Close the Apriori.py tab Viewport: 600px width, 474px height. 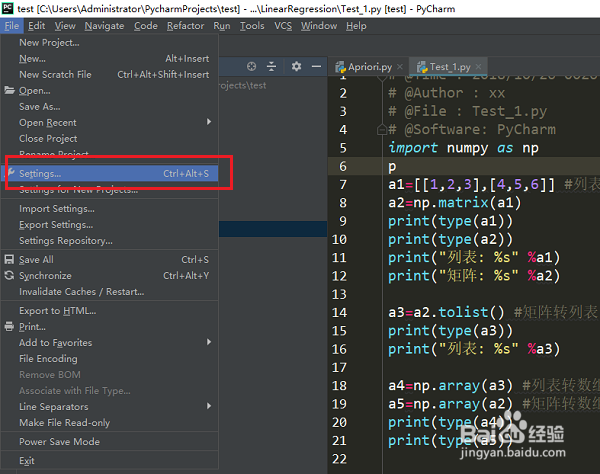(x=400, y=67)
